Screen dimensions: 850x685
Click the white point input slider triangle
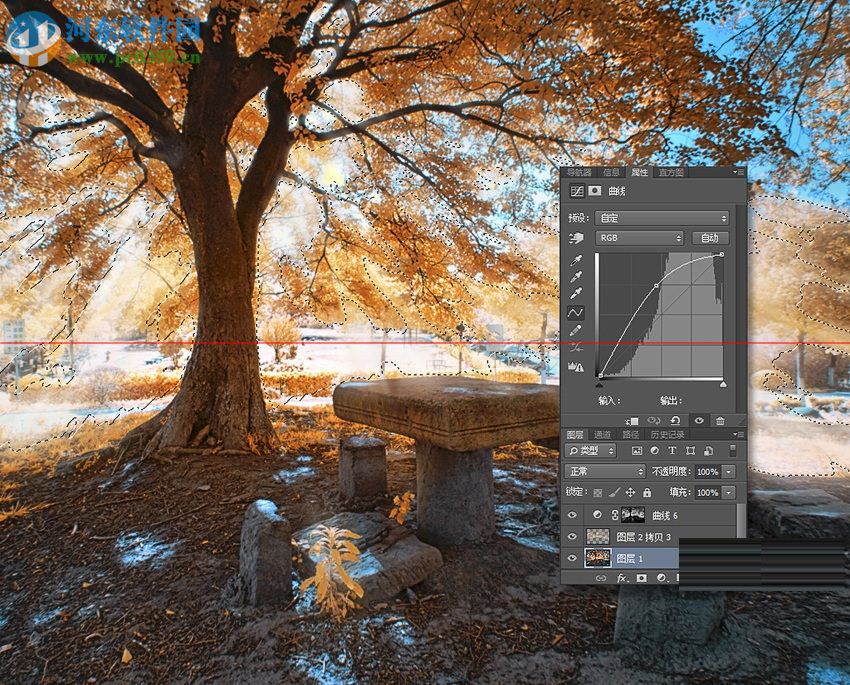723,384
